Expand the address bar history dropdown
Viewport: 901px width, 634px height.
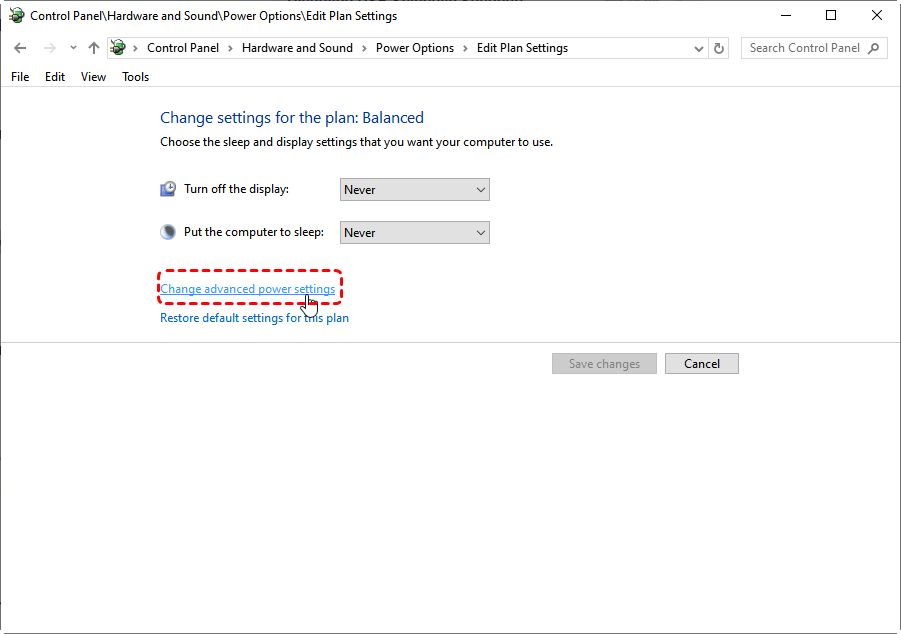699,48
